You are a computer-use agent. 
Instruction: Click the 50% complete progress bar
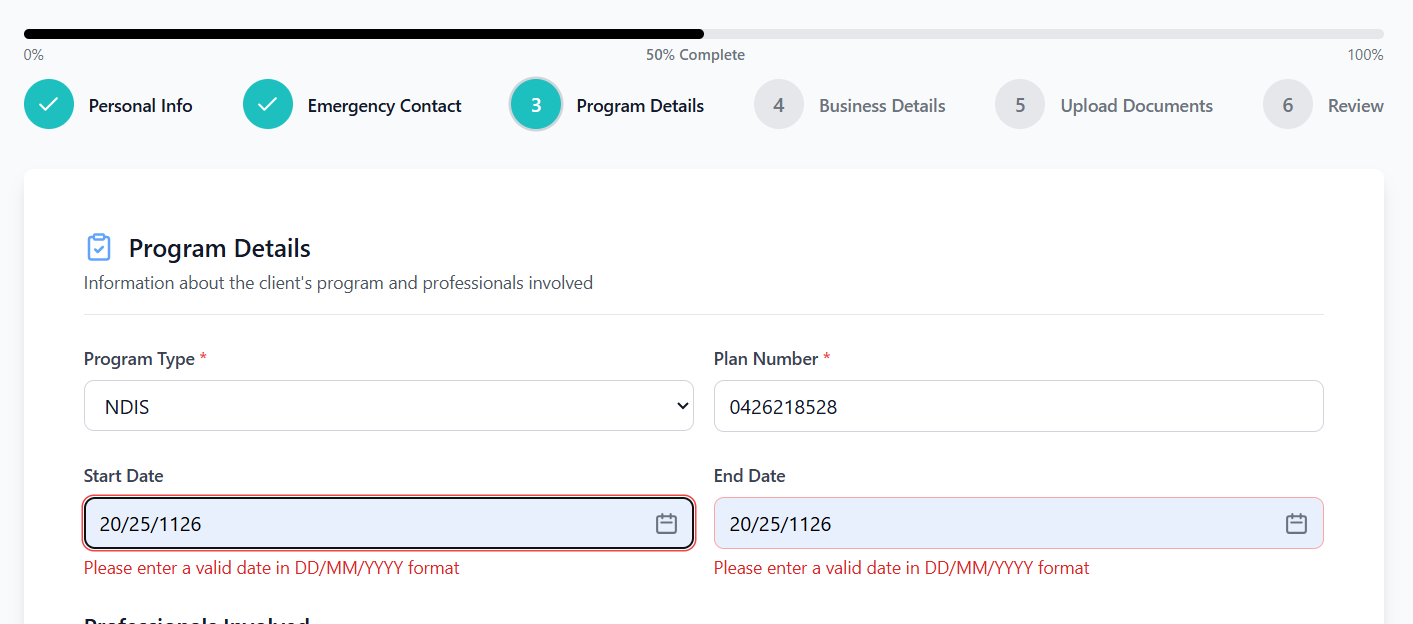703,34
